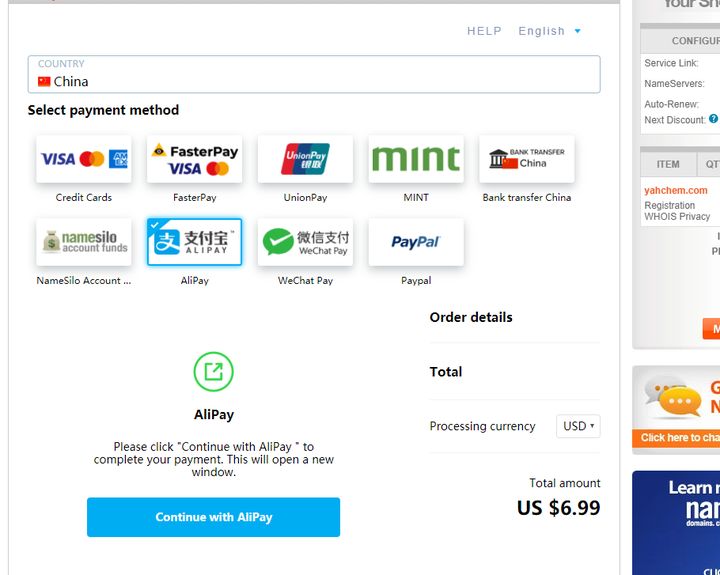Open the Country selector showing China
This screenshot has width=720, height=575.
pos(314,74)
